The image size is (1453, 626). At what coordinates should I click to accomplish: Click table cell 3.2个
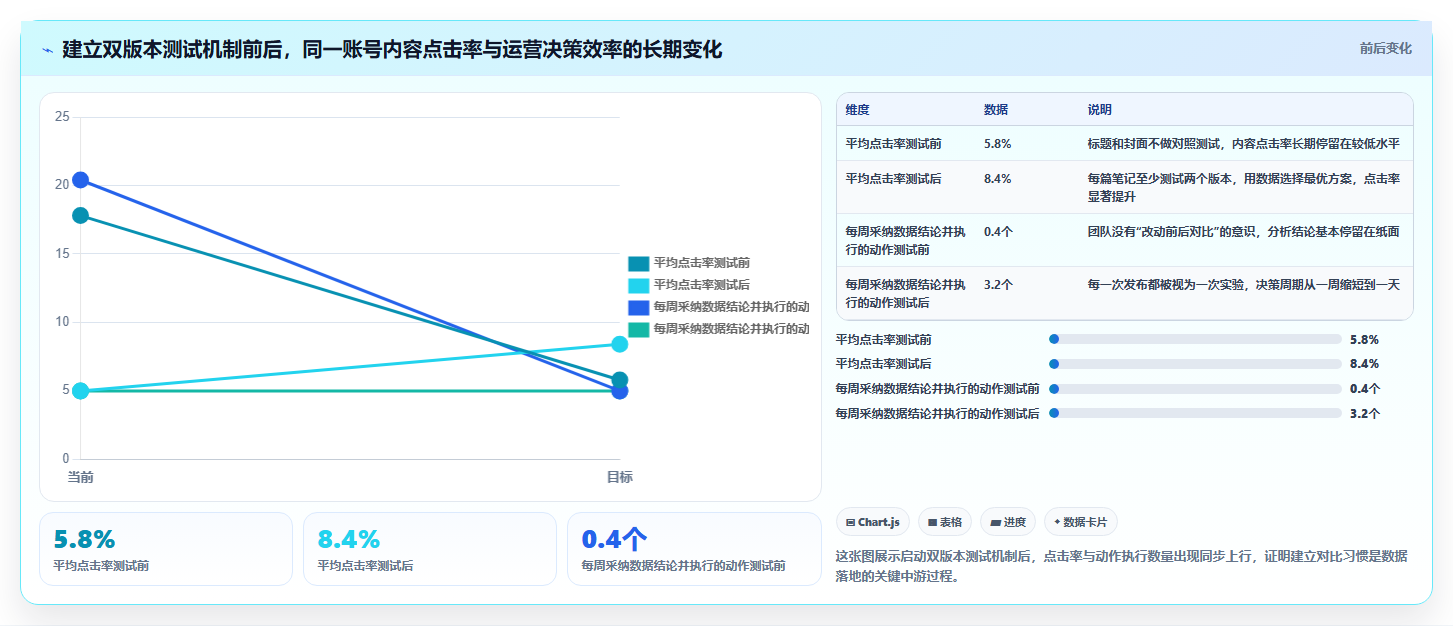point(998,285)
